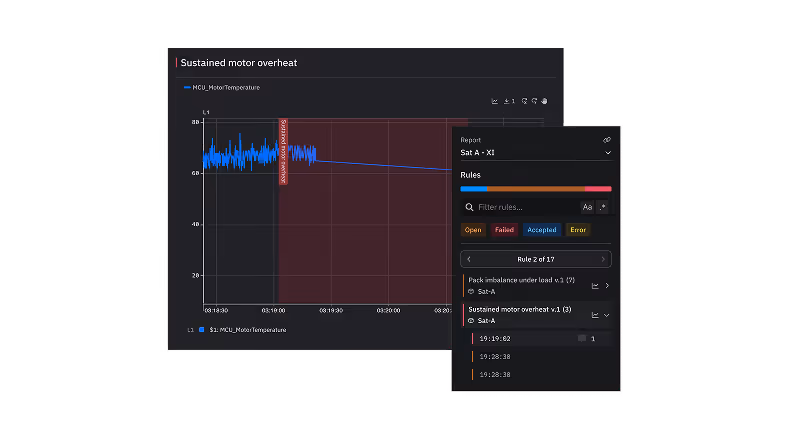Click the download icon in plot toolbar
The width and height of the screenshot is (794, 446).
point(507,101)
